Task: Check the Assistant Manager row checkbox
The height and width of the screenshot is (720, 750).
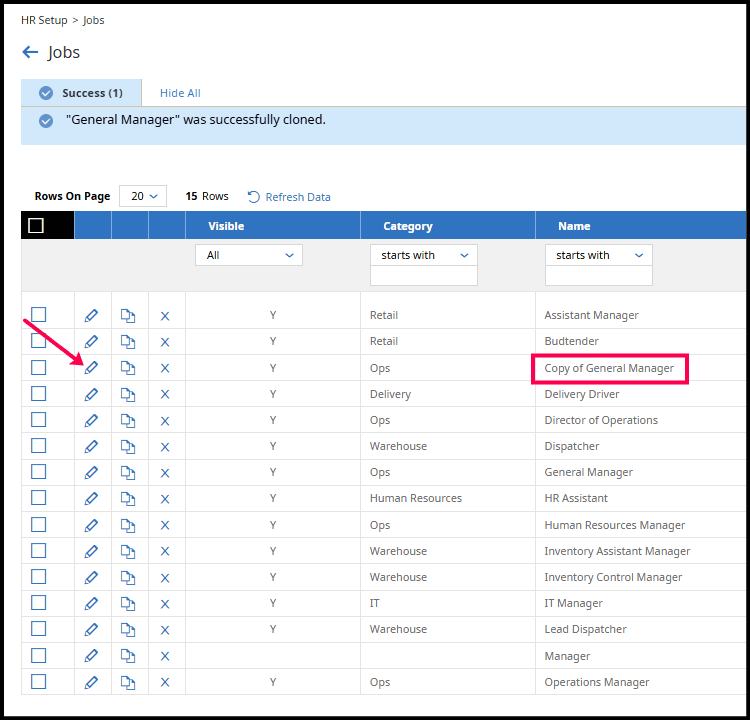Action: pos(38,315)
